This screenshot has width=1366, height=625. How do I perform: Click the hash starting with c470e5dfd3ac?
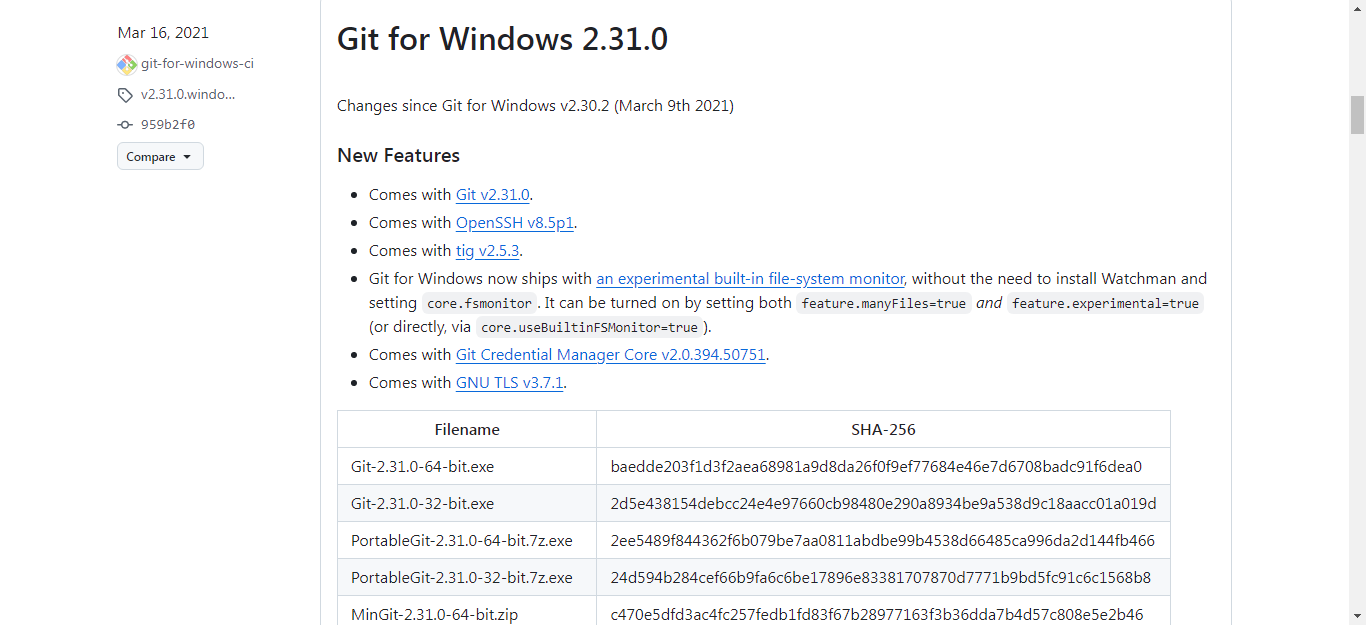click(x=876, y=615)
